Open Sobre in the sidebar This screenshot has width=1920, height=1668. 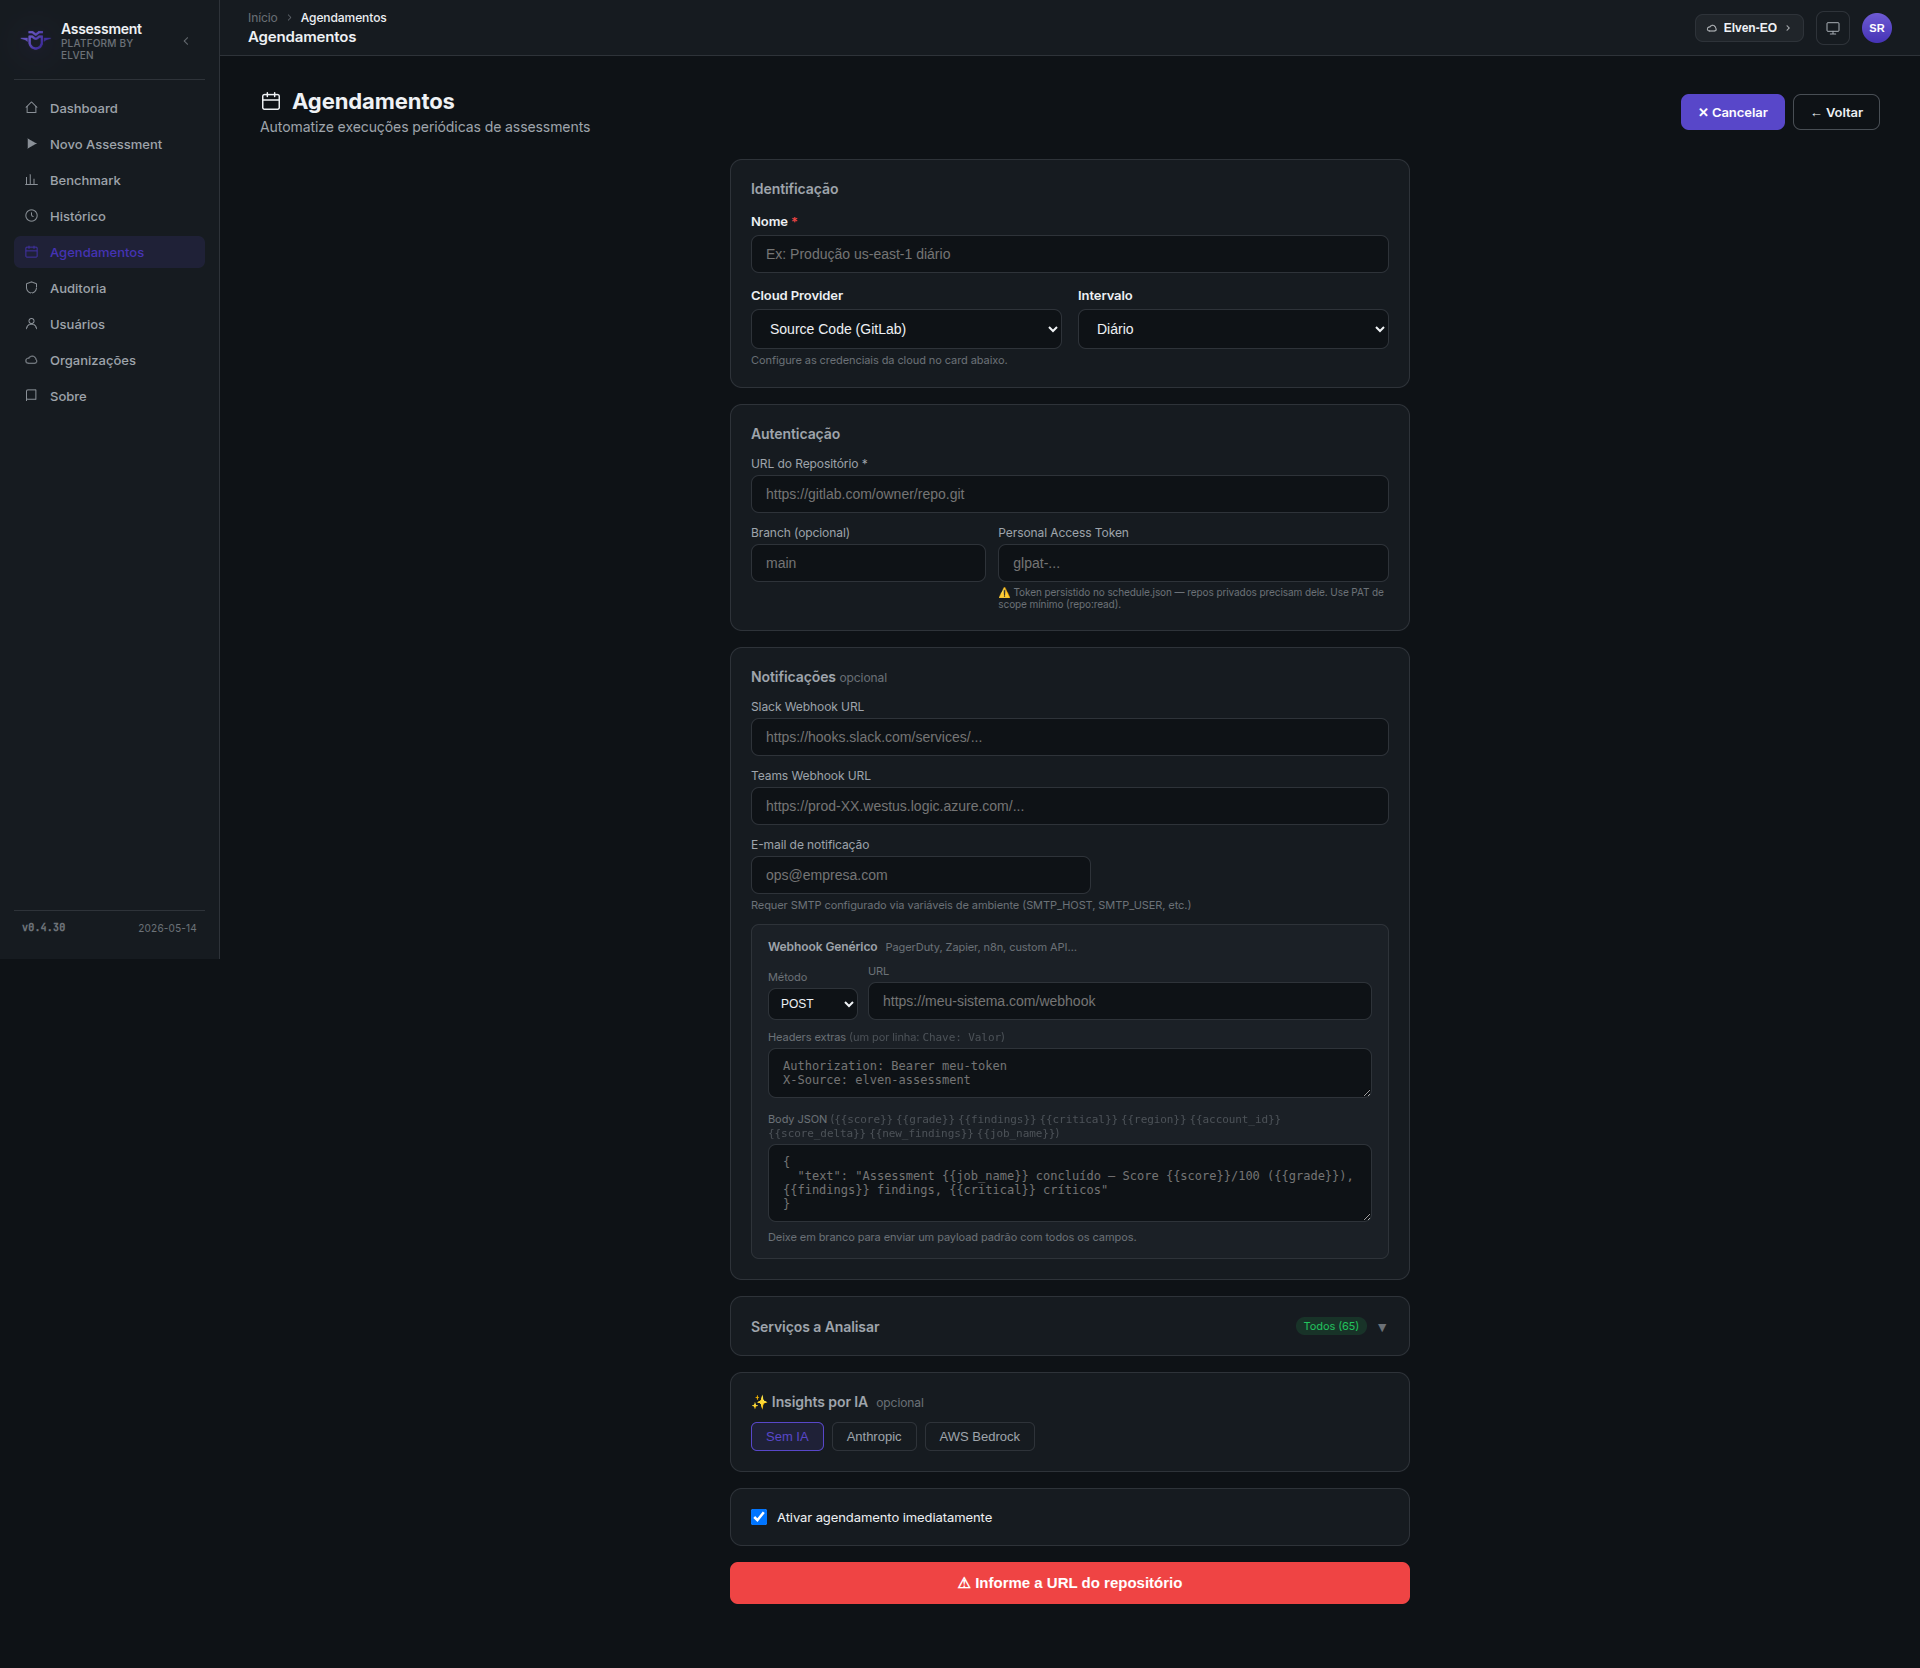109,396
